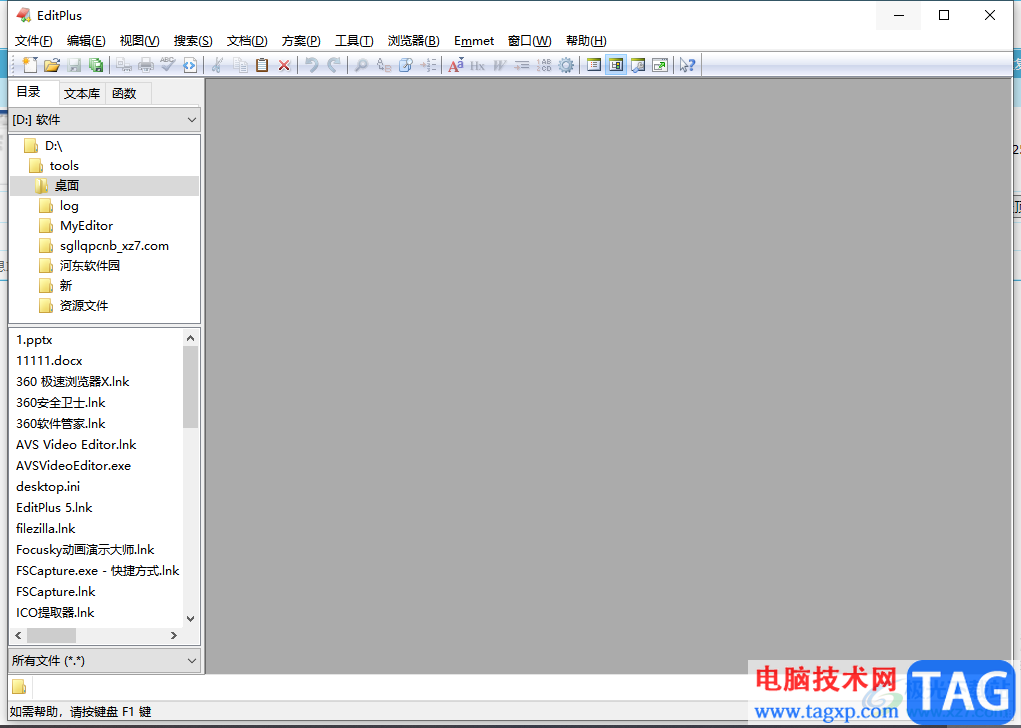Click the folder icon in bottom bar
The height and width of the screenshot is (728, 1021).
[19, 686]
